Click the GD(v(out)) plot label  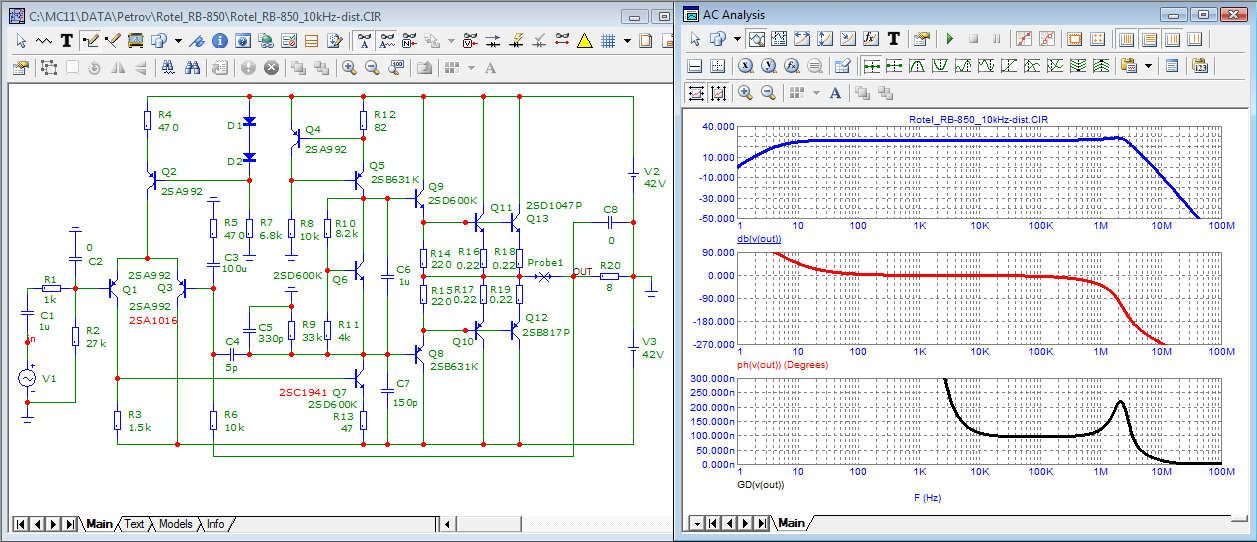coord(761,485)
